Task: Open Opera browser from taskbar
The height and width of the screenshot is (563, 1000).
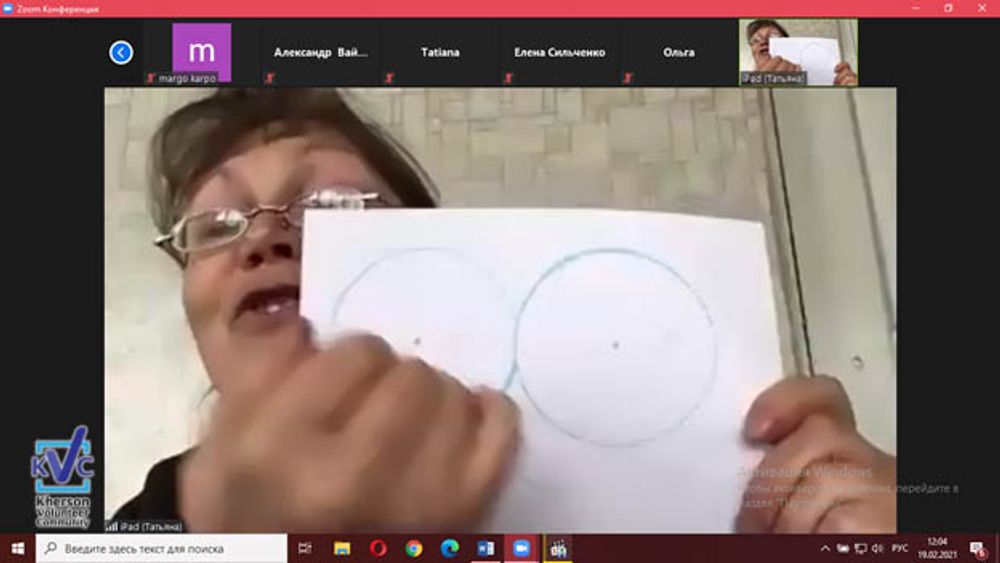Action: (378, 548)
